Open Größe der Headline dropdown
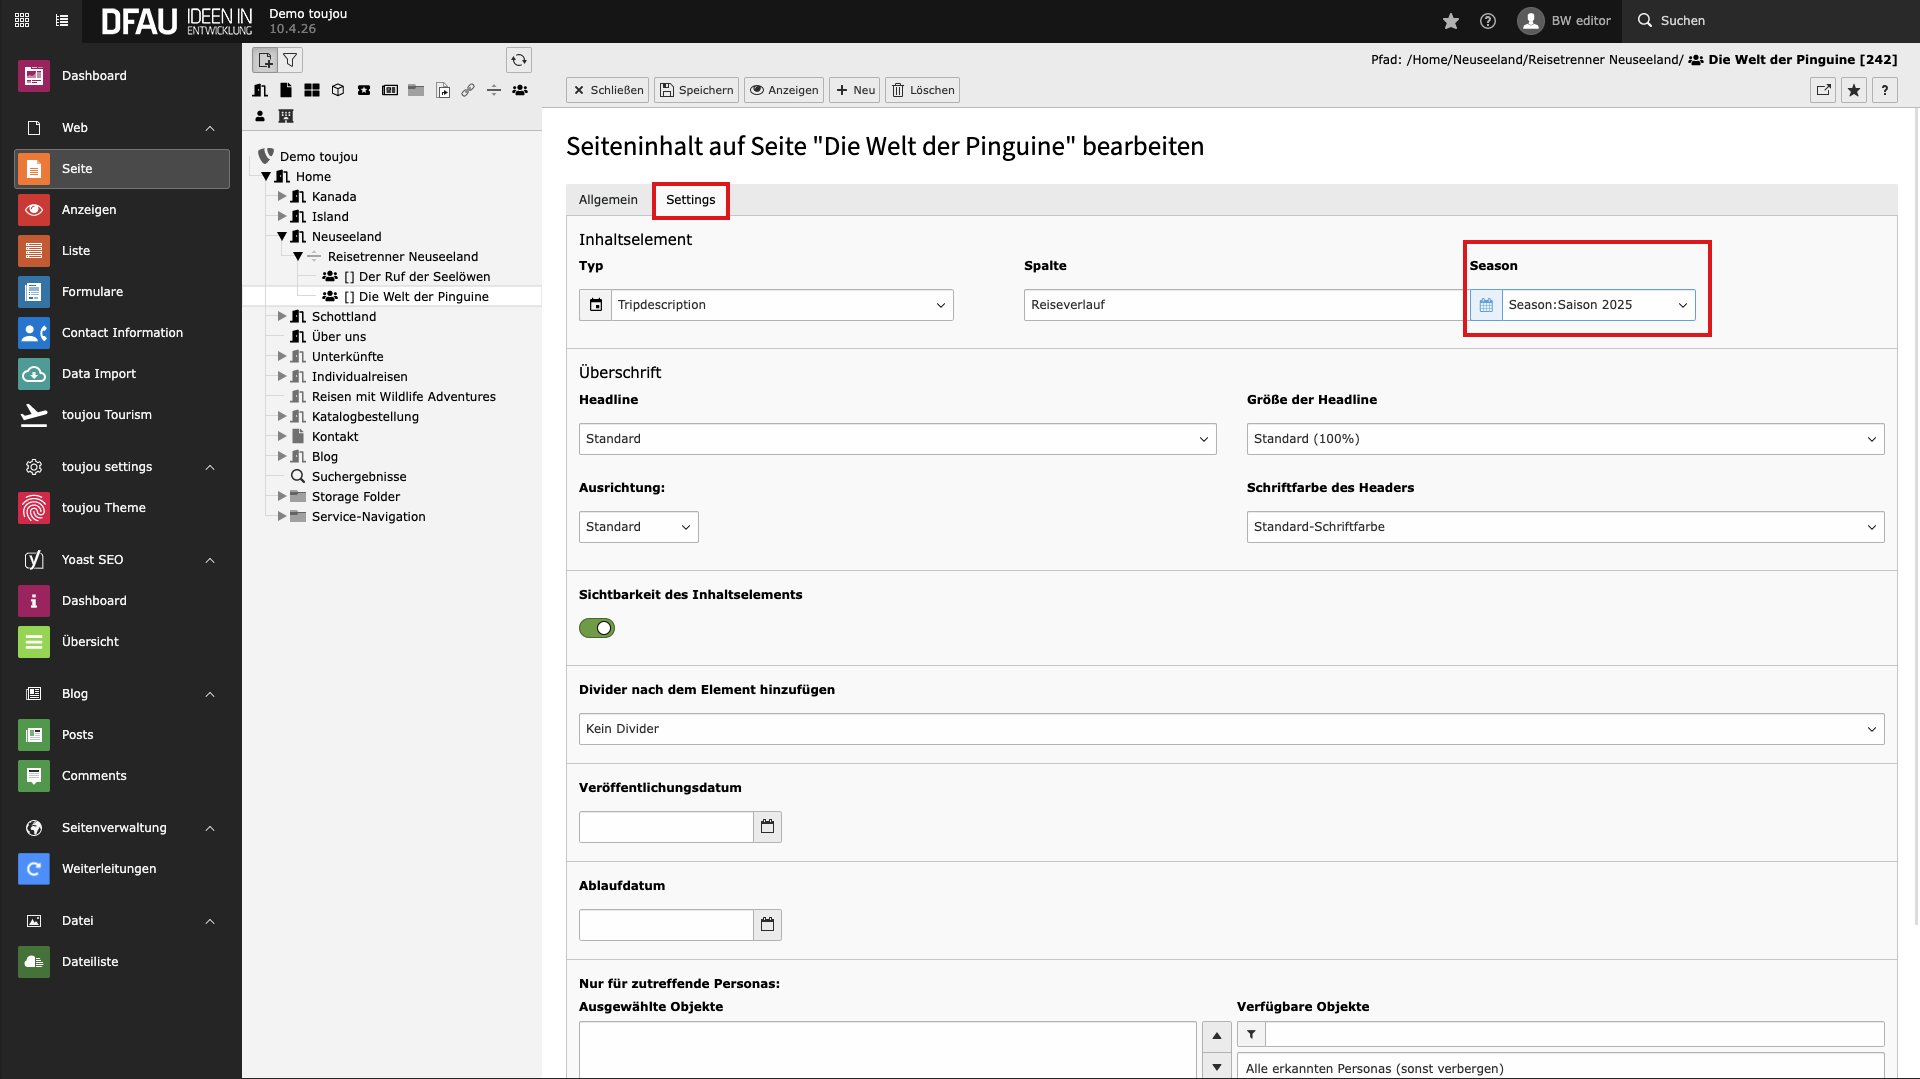The width and height of the screenshot is (1920, 1079). point(1565,439)
